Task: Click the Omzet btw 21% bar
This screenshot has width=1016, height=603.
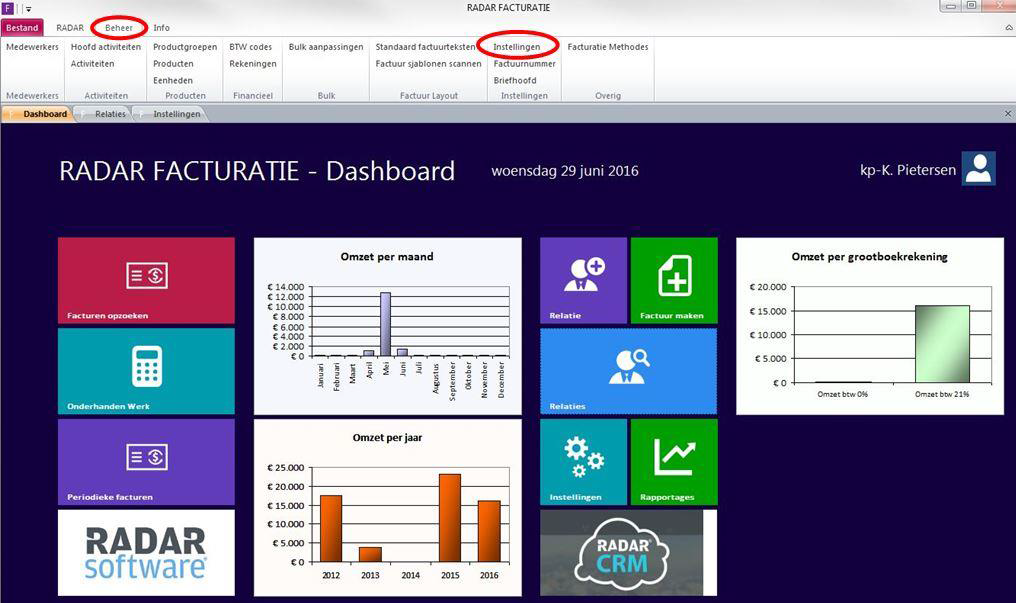Action: pos(942,344)
